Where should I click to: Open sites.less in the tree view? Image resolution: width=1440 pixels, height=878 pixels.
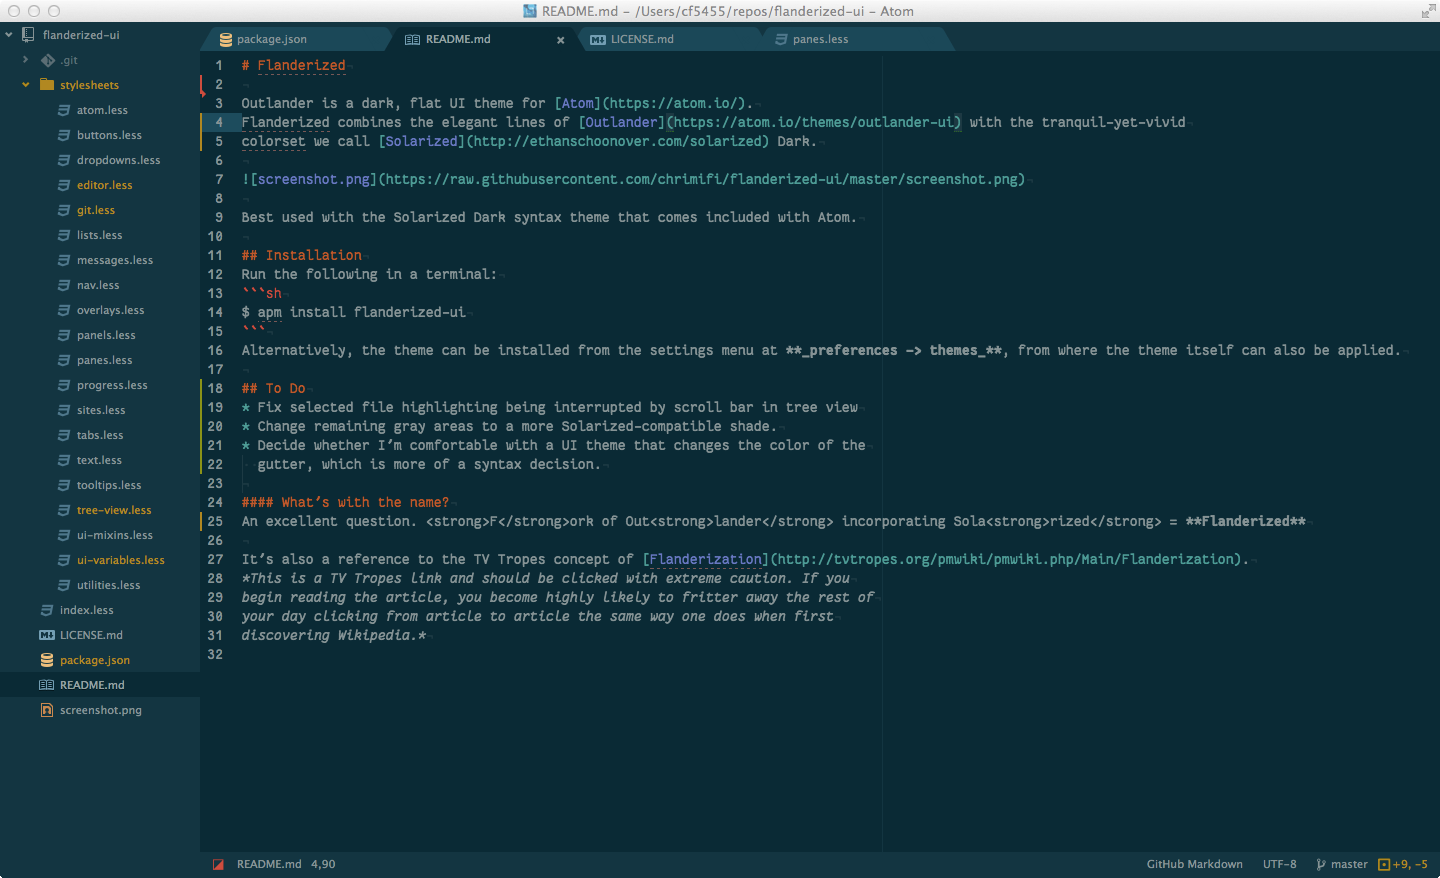[x=101, y=410]
